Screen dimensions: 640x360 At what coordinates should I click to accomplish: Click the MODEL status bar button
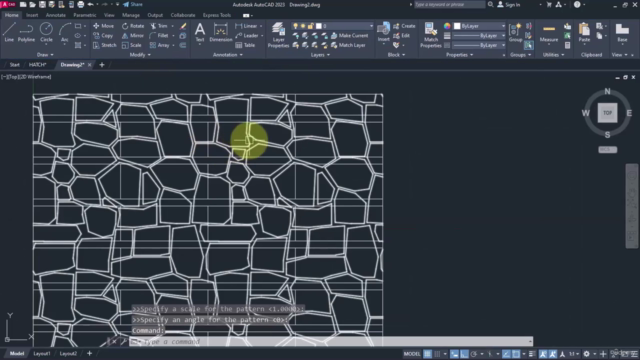(412, 354)
